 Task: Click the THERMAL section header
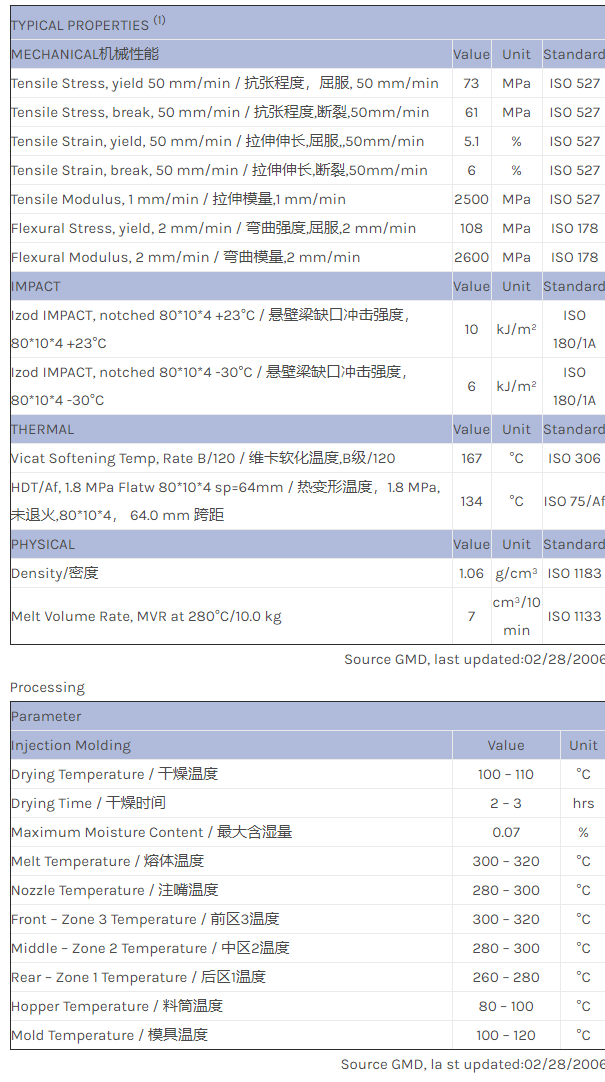point(42,429)
